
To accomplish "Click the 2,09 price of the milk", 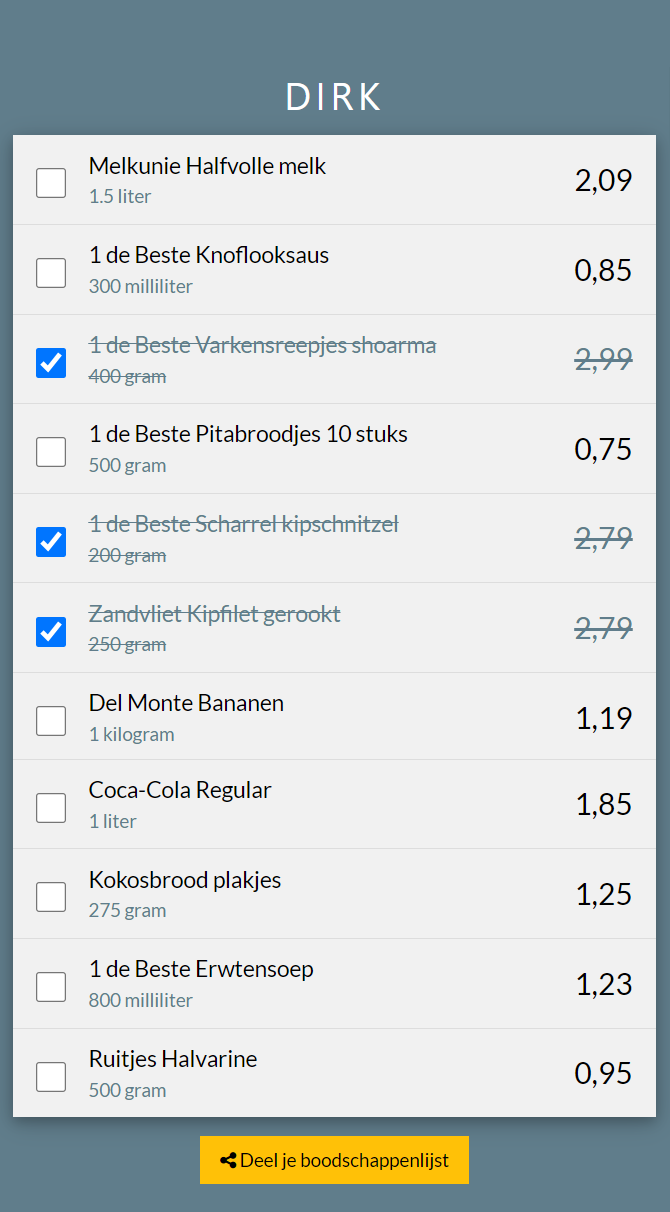I will coord(603,181).
